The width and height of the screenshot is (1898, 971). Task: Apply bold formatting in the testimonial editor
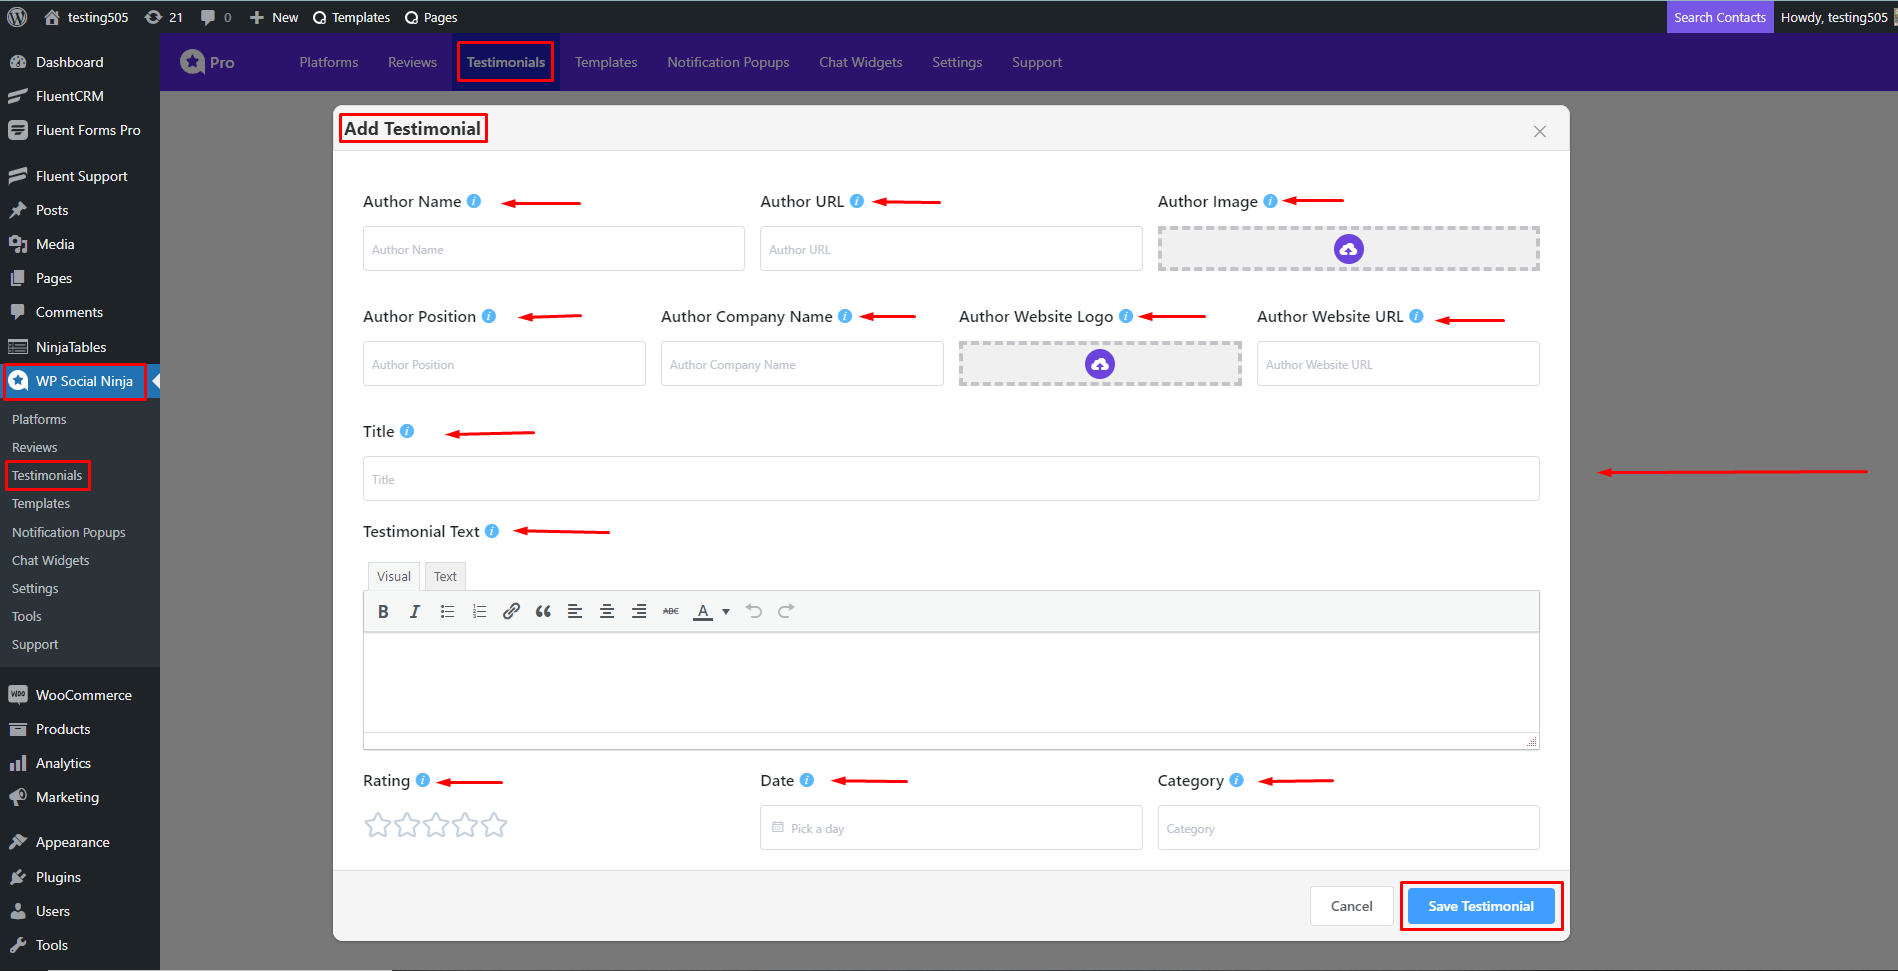[383, 611]
